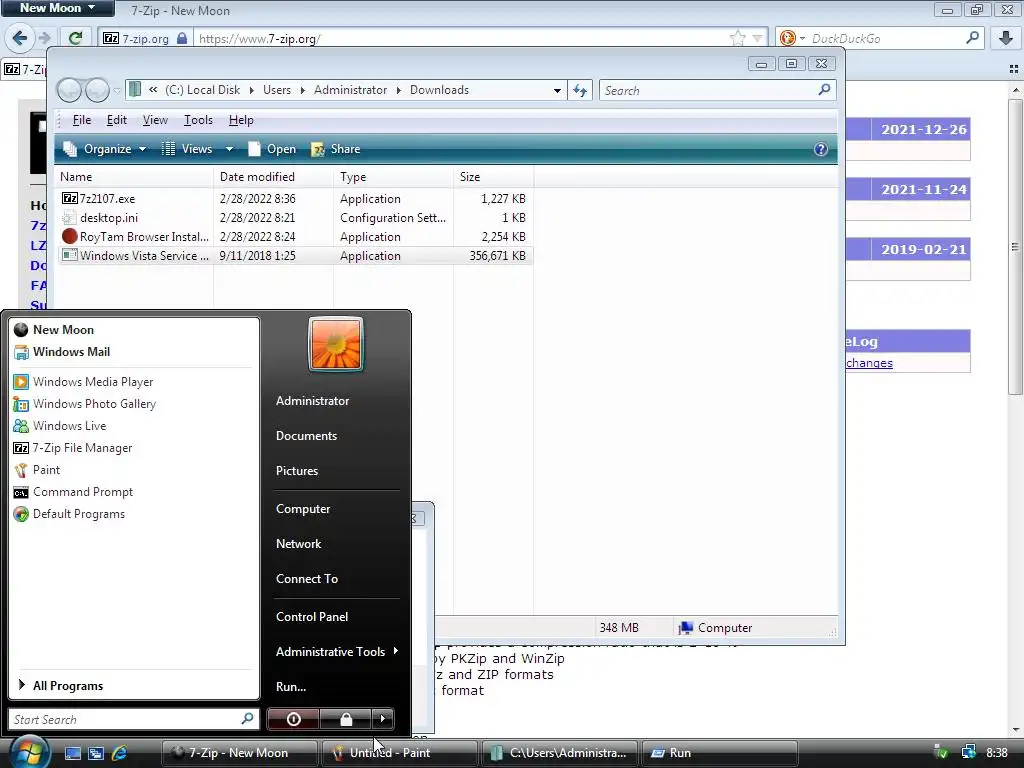Click the Start menu power button
This screenshot has height=768, width=1024.
tap(293, 719)
